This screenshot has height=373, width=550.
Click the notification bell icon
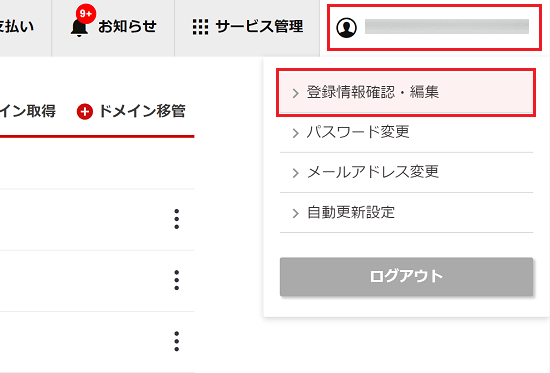[x=79, y=28]
